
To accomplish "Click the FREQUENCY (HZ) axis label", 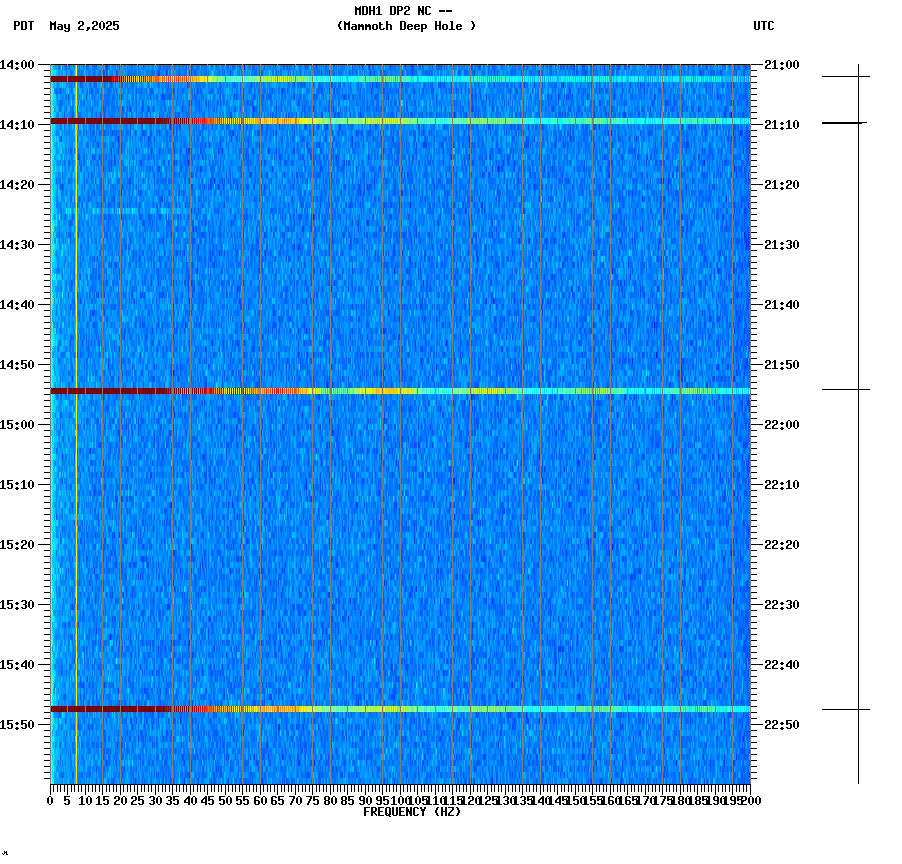I will point(412,813).
